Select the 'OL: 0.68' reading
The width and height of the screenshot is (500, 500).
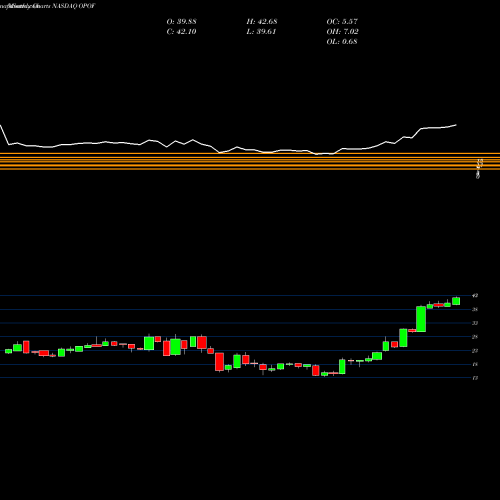coord(342,41)
